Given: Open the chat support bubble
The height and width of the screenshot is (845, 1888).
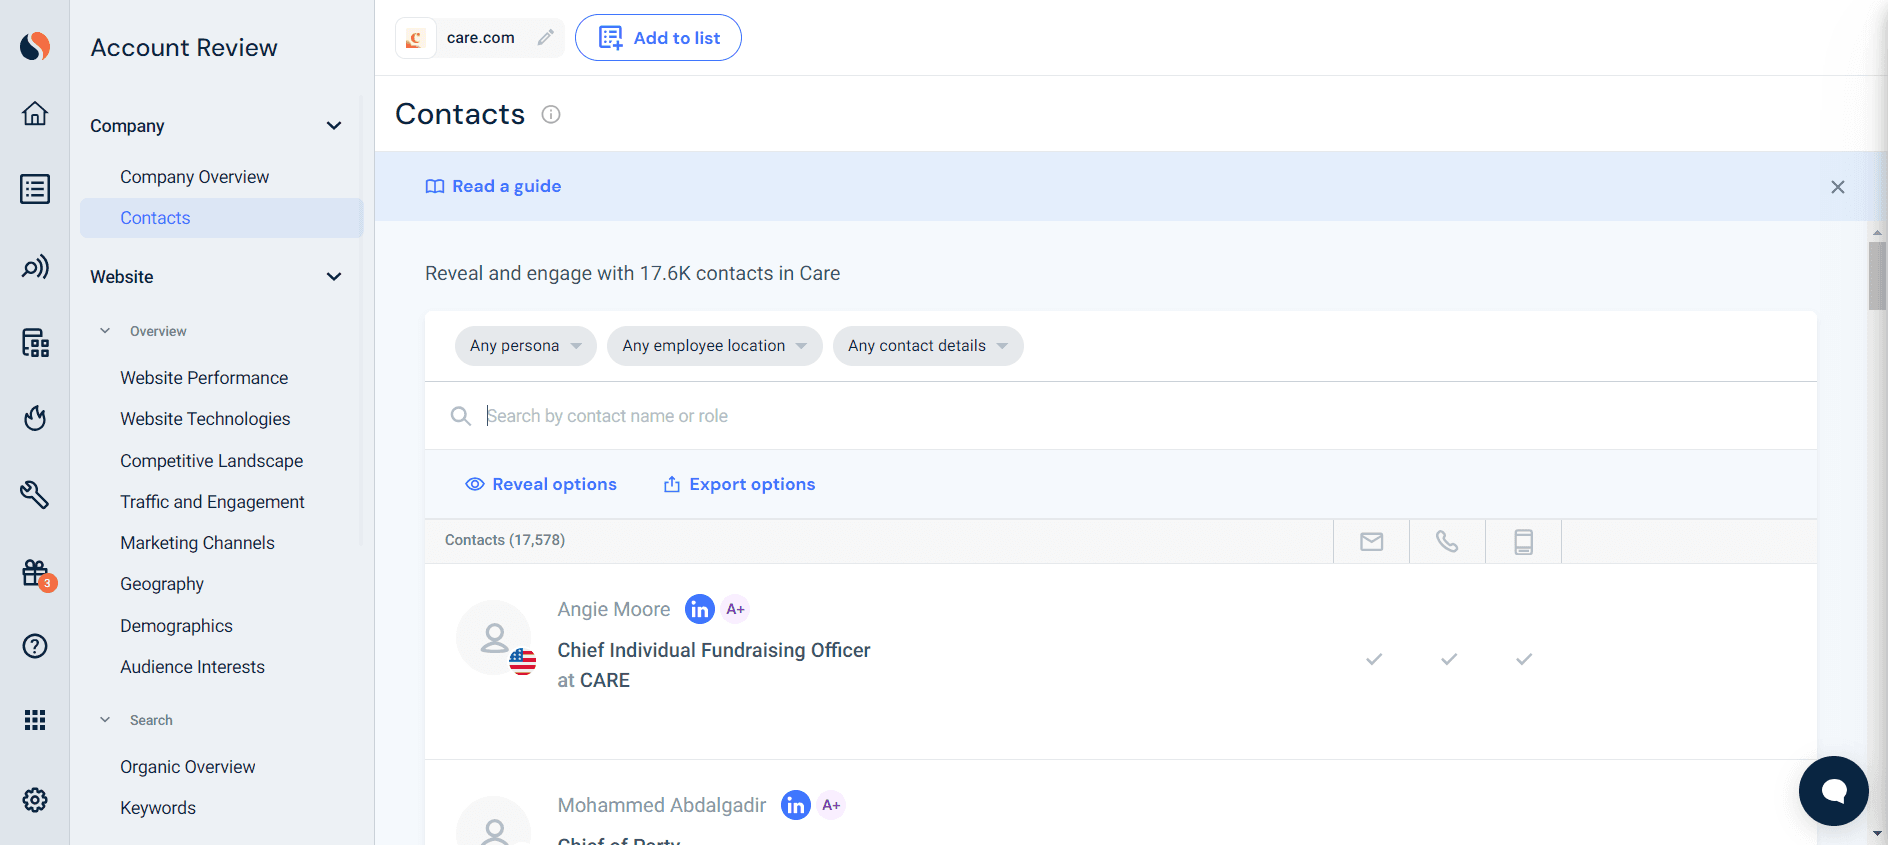Looking at the screenshot, I should click(1833, 791).
